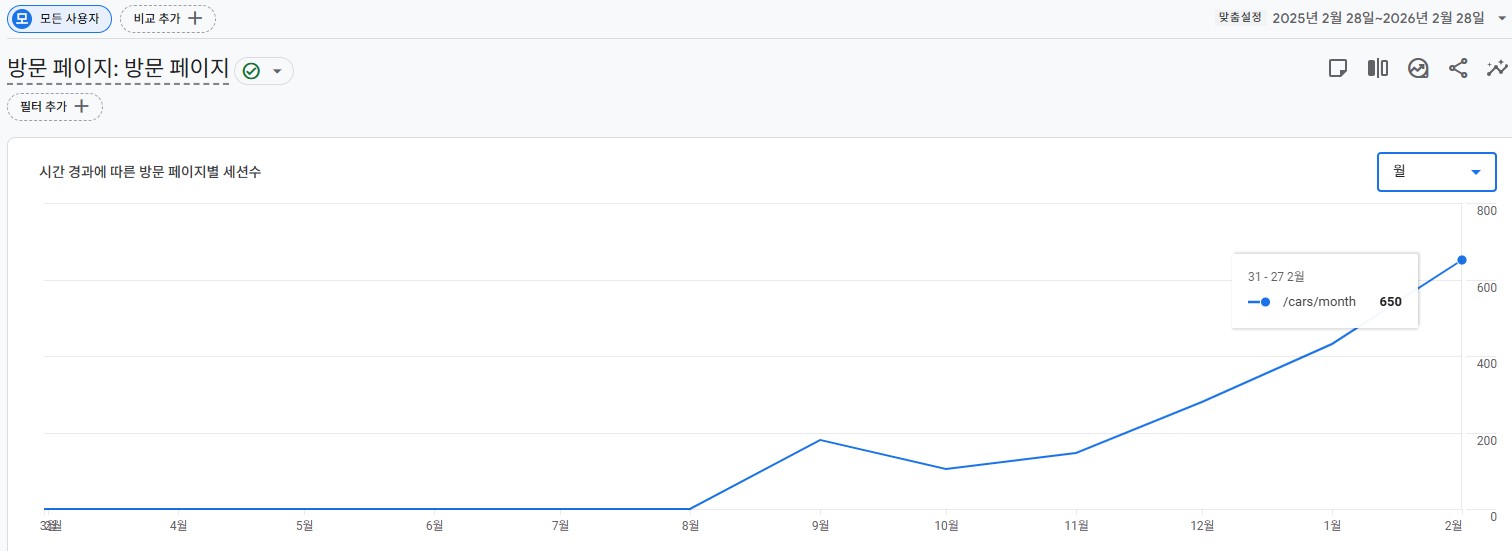
Task: Add a filter with 필터 추가
Action: (x=55, y=106)
